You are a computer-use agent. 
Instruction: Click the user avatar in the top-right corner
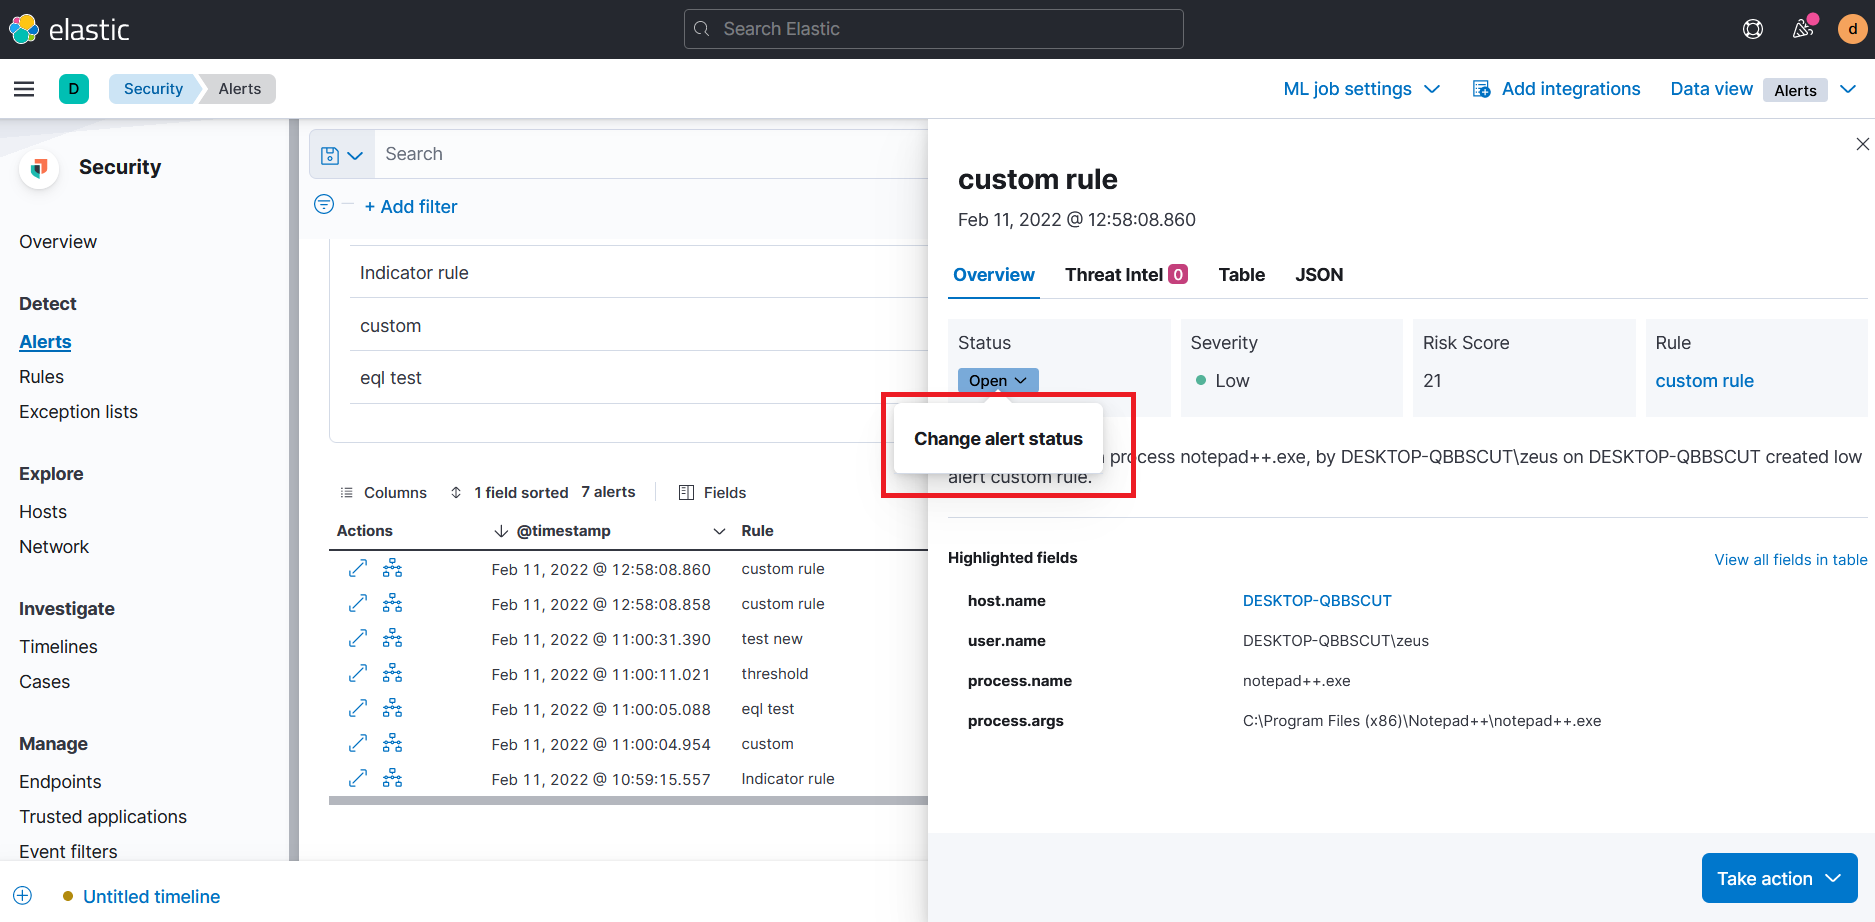click(1852, 29)
